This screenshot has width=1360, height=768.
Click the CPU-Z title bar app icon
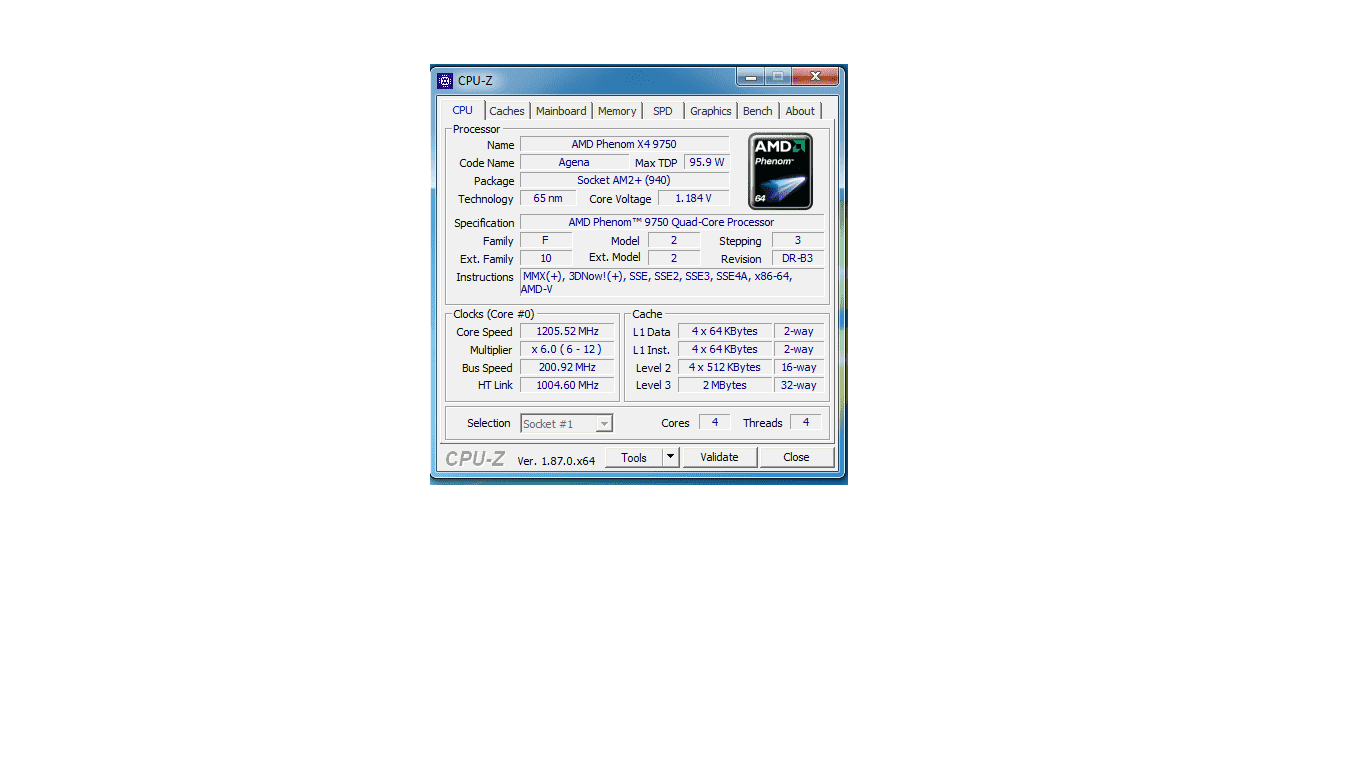click(x=445, y=81)
